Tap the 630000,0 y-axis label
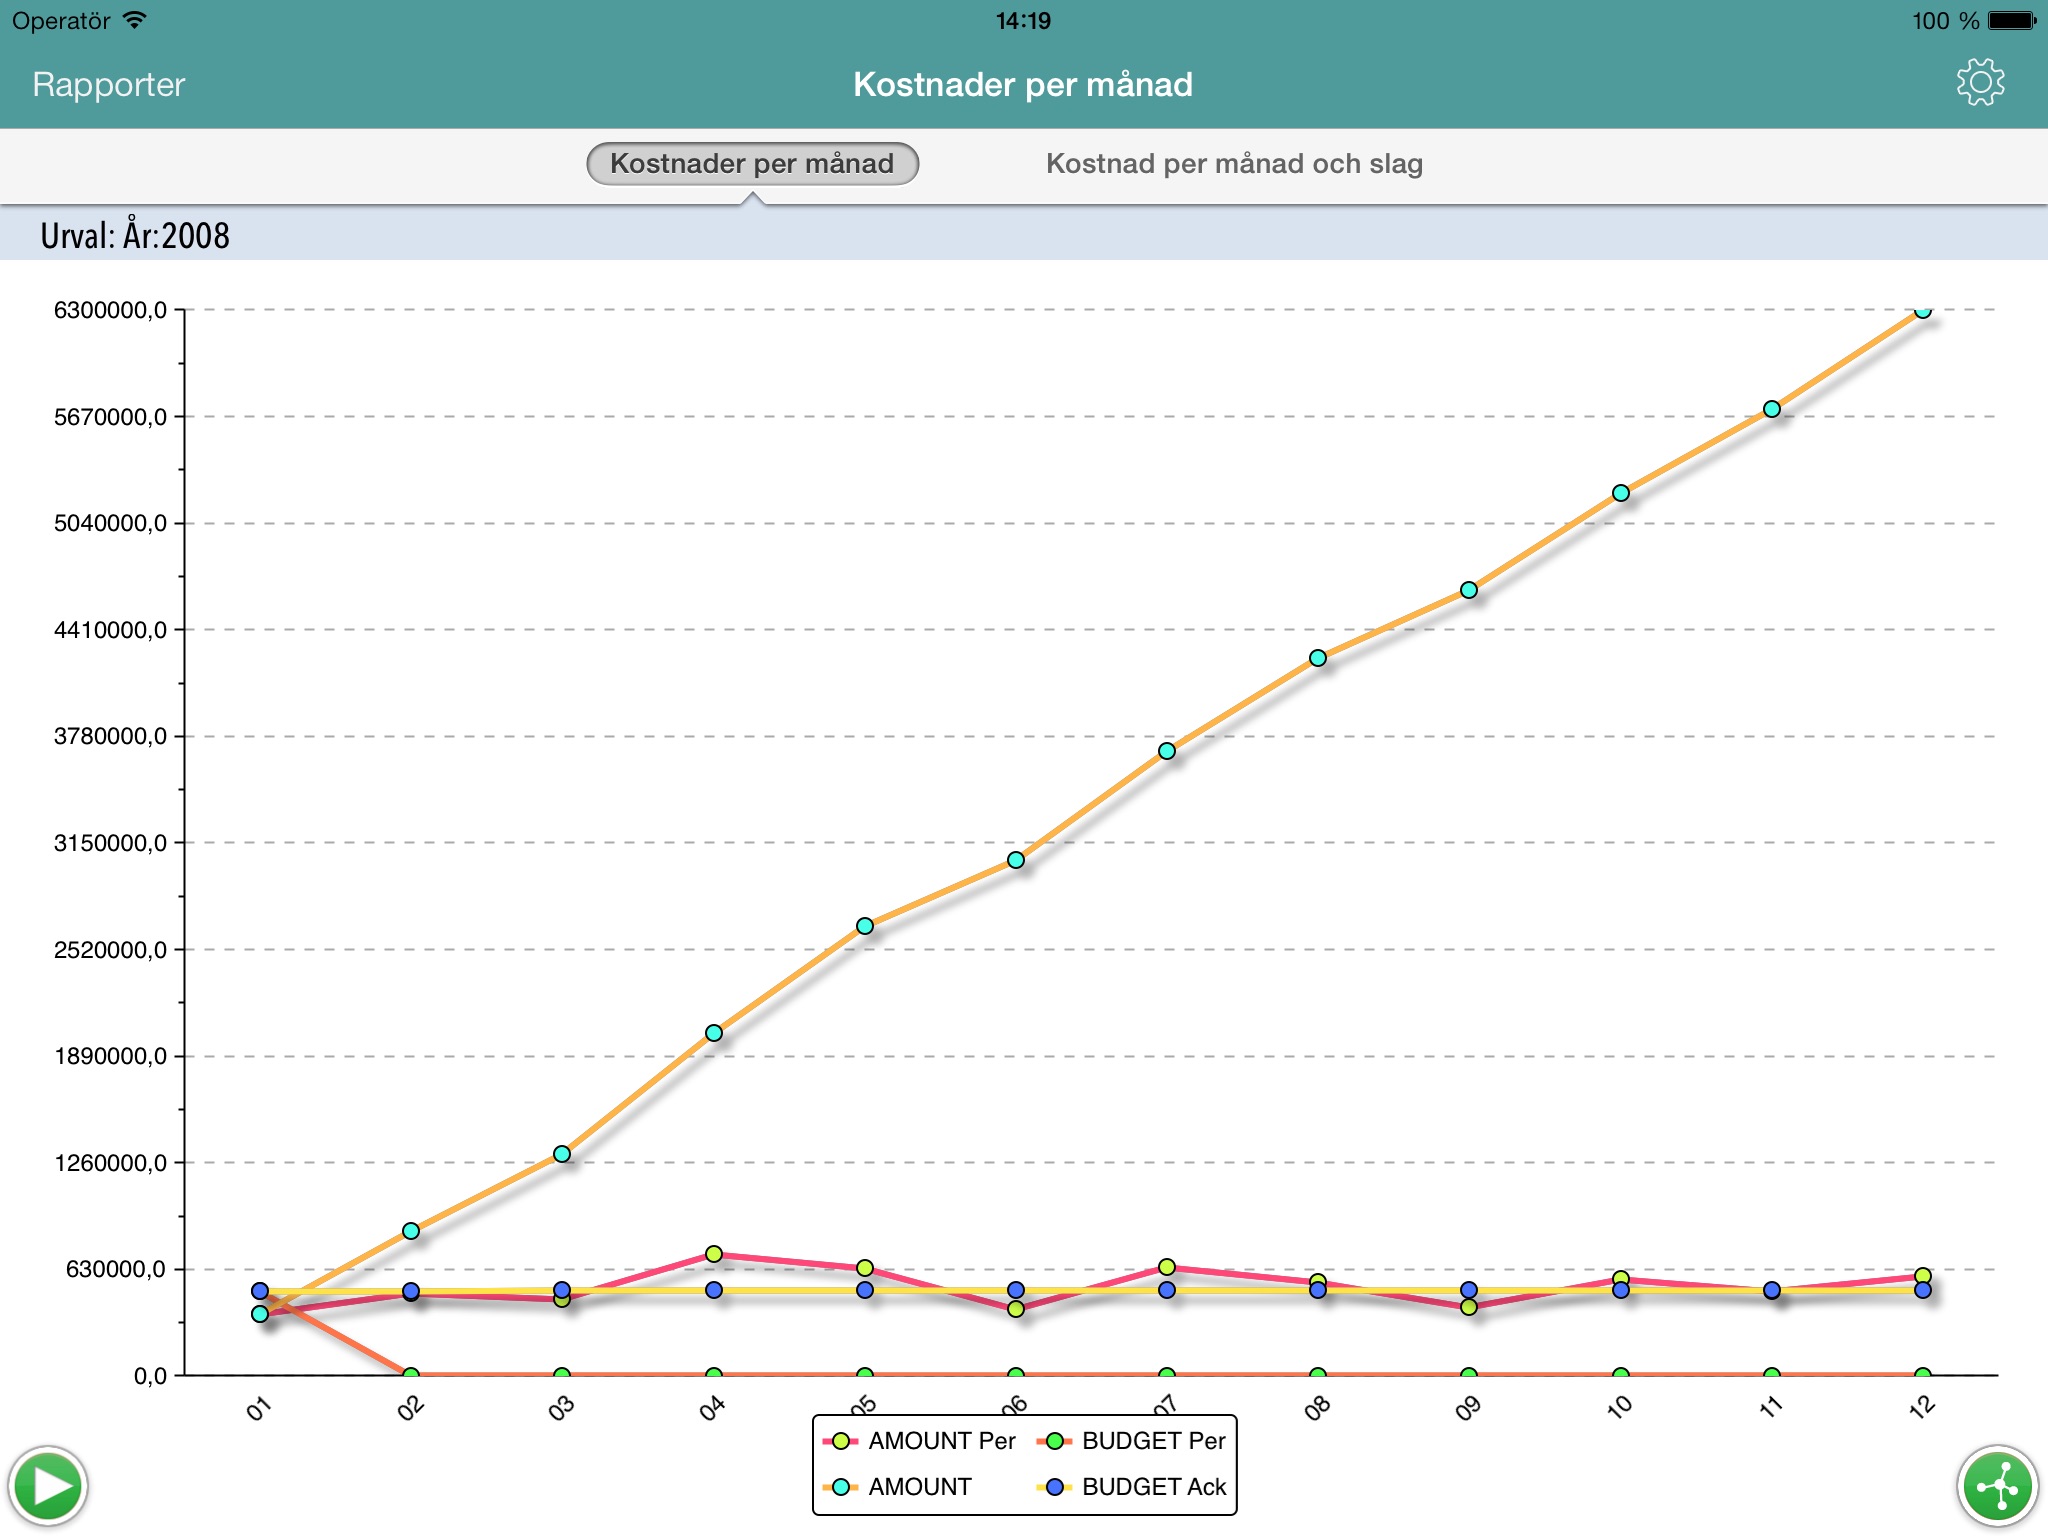The image size is (2048, 1536). tap(116, 1269)
